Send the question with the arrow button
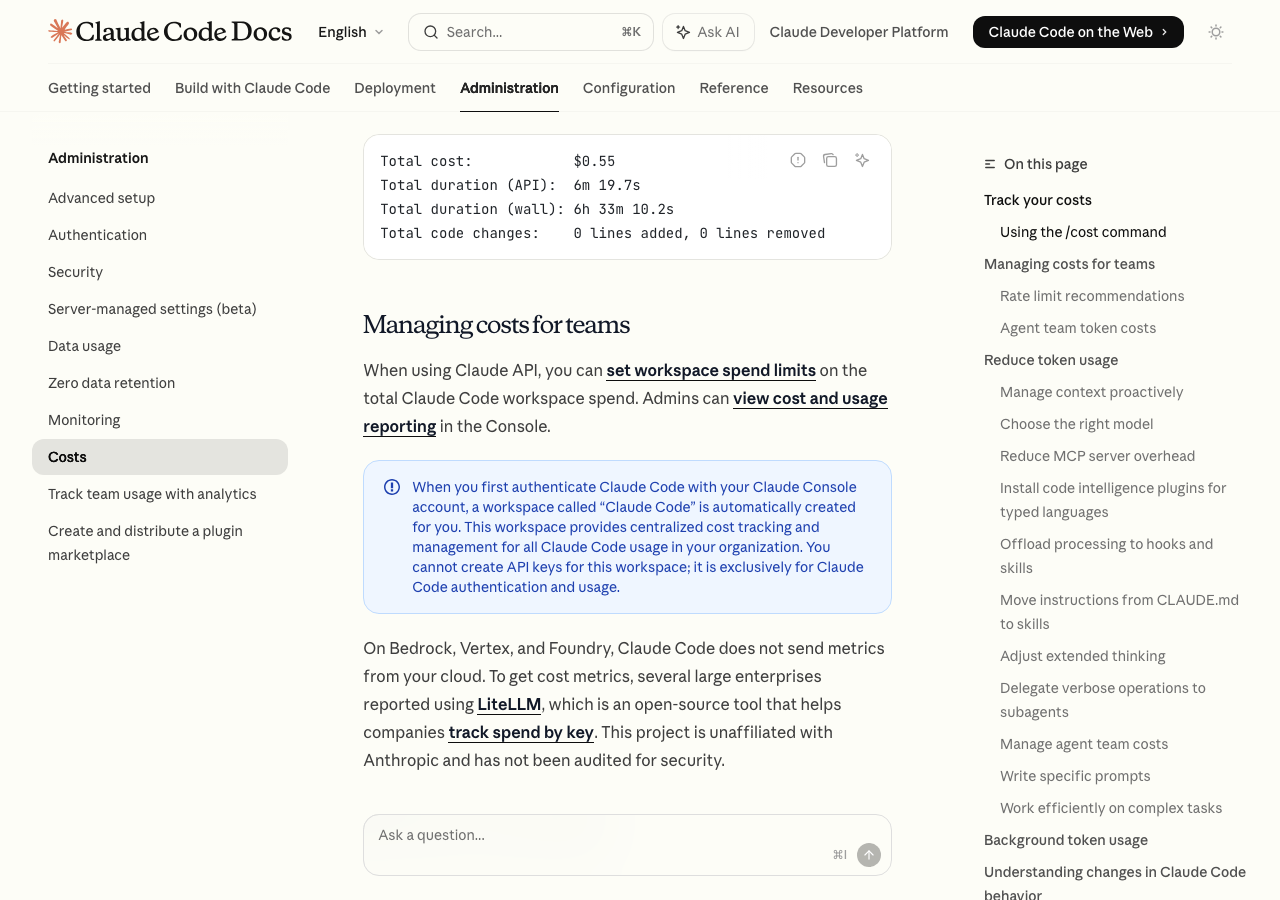 click(x=869, y=855)
